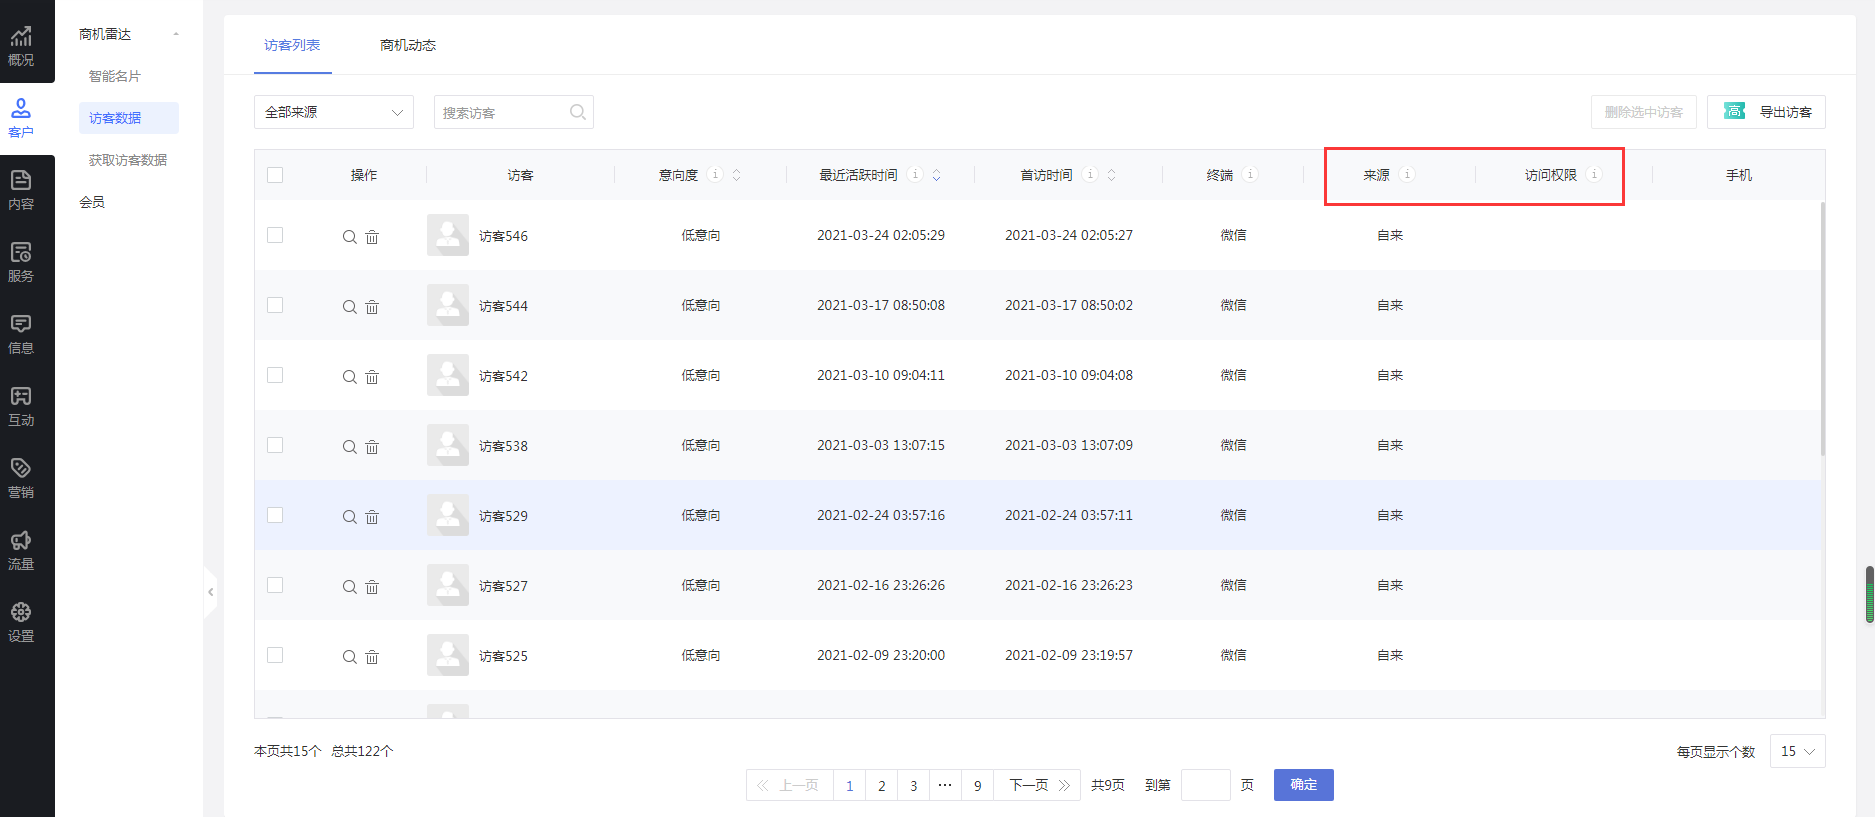Image resolution: width=1875 pixels, height=817 pixels.
Task: Sort by 最近活跃时间 using the sort arrows
Action: [937, 175]
